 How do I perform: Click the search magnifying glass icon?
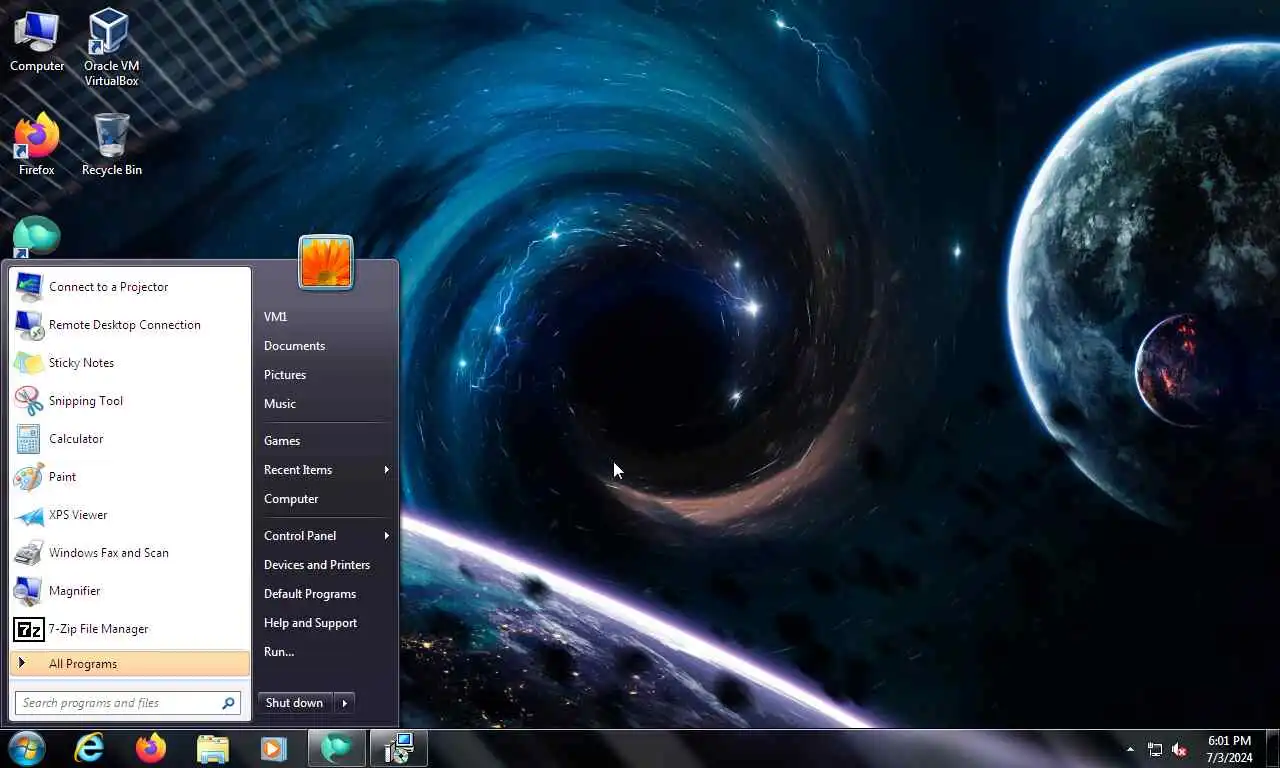click(x=228, y=703)
